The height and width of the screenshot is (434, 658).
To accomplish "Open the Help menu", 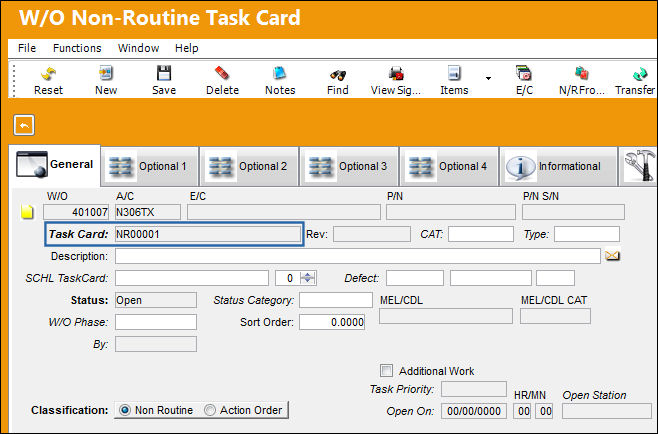I will pos(187,48).
